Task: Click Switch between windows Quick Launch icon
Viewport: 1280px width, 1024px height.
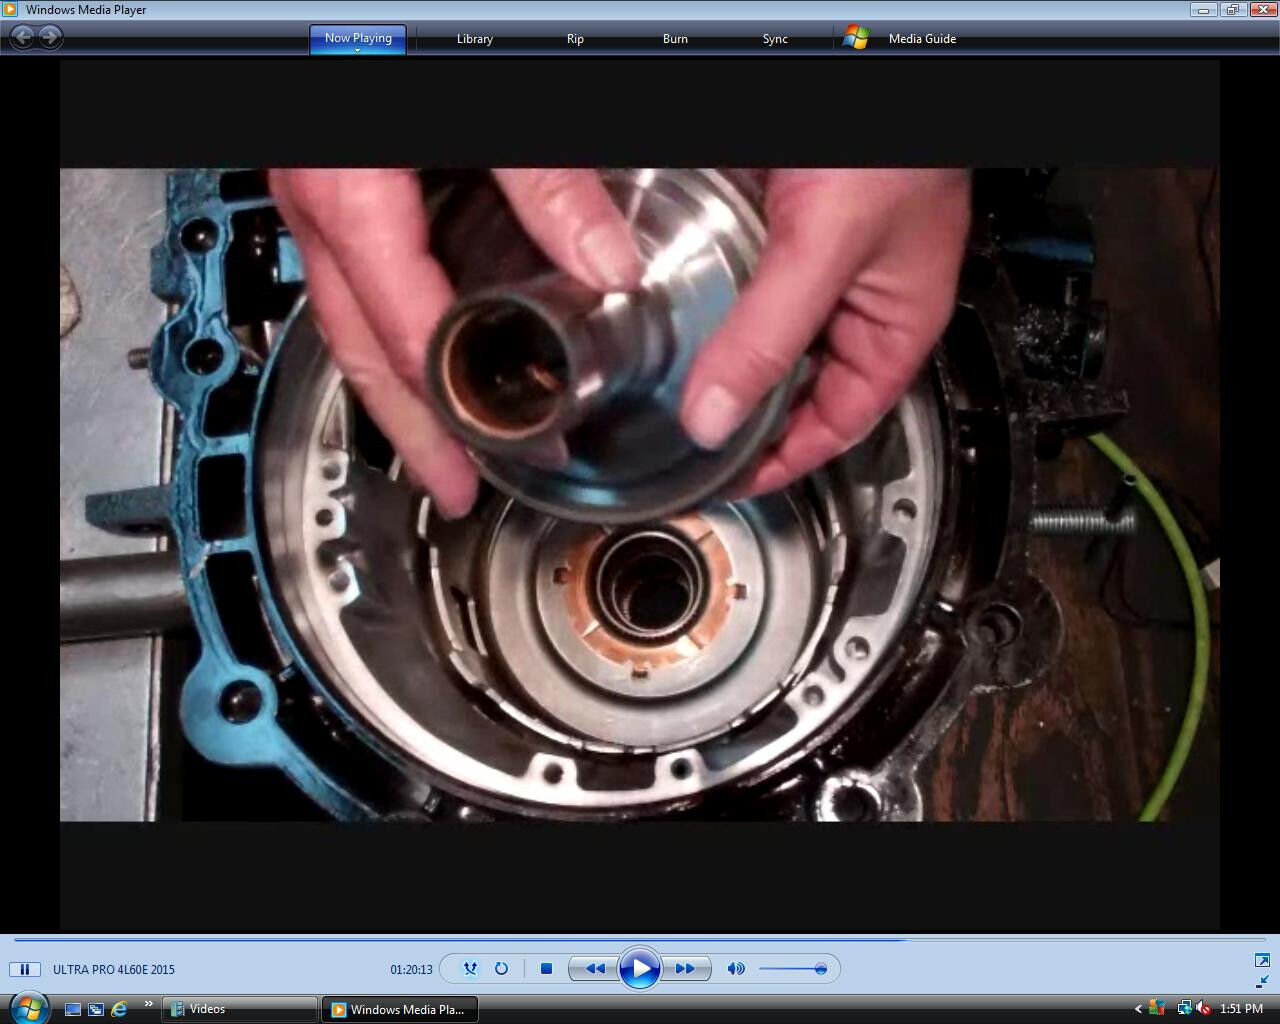Action: coord(96,1009)
